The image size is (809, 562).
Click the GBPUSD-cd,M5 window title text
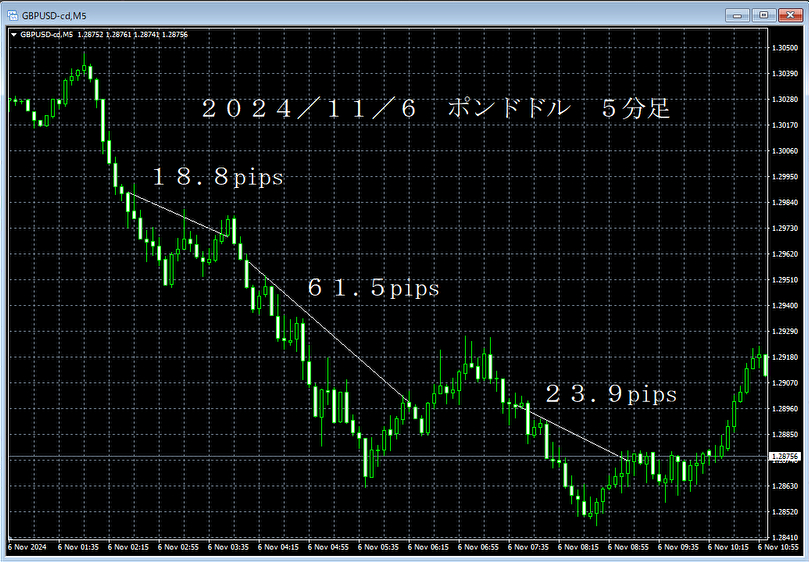(x=54, y=15)
